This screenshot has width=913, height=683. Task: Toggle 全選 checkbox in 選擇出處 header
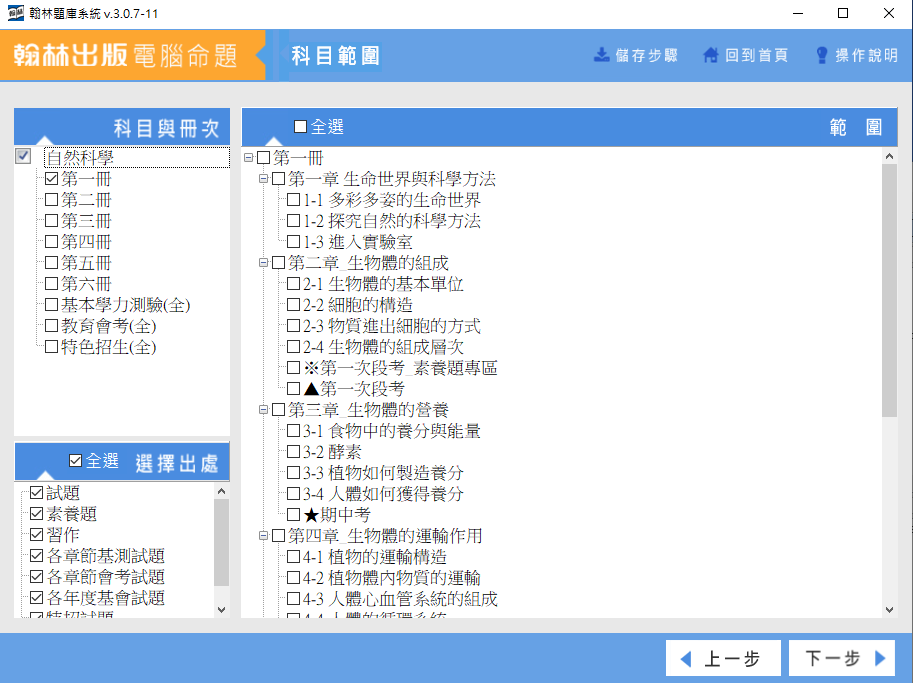pyautogui.click(x=75, y=461)
